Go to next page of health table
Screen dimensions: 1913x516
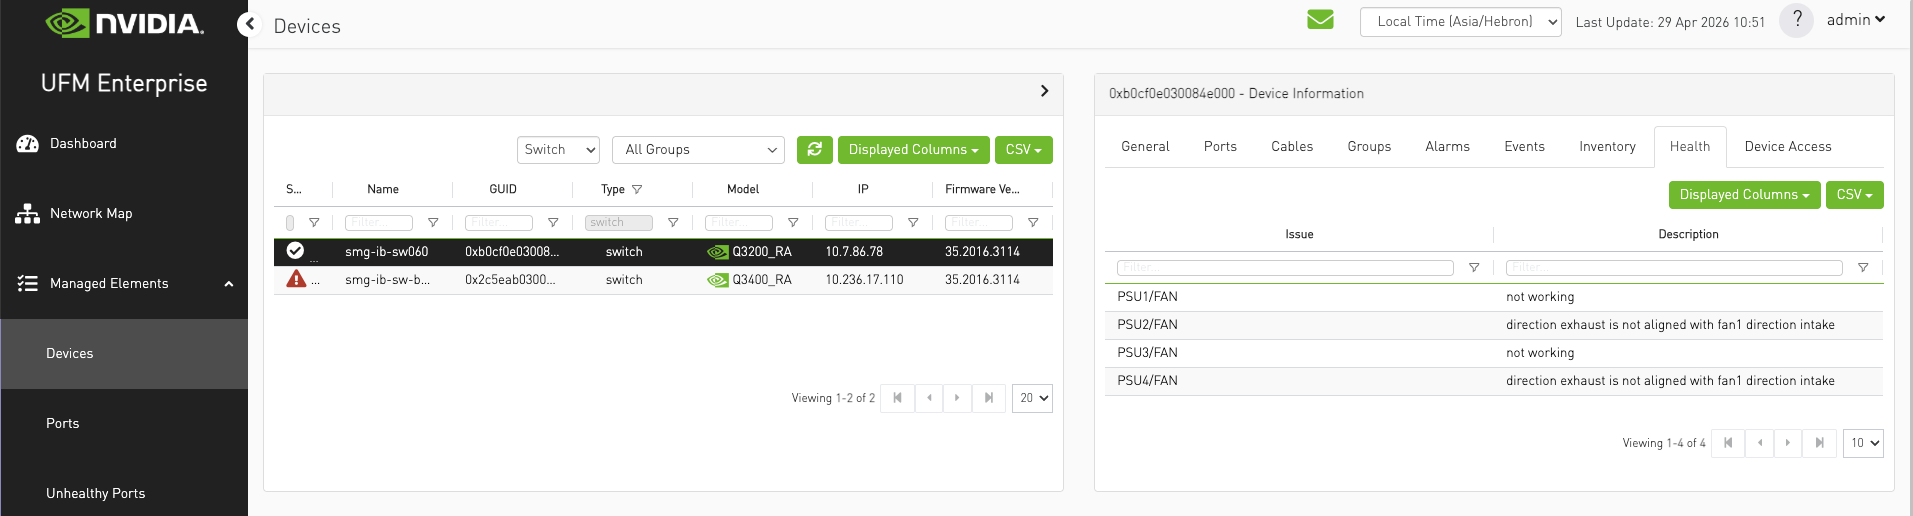[x=1788, y=443]
